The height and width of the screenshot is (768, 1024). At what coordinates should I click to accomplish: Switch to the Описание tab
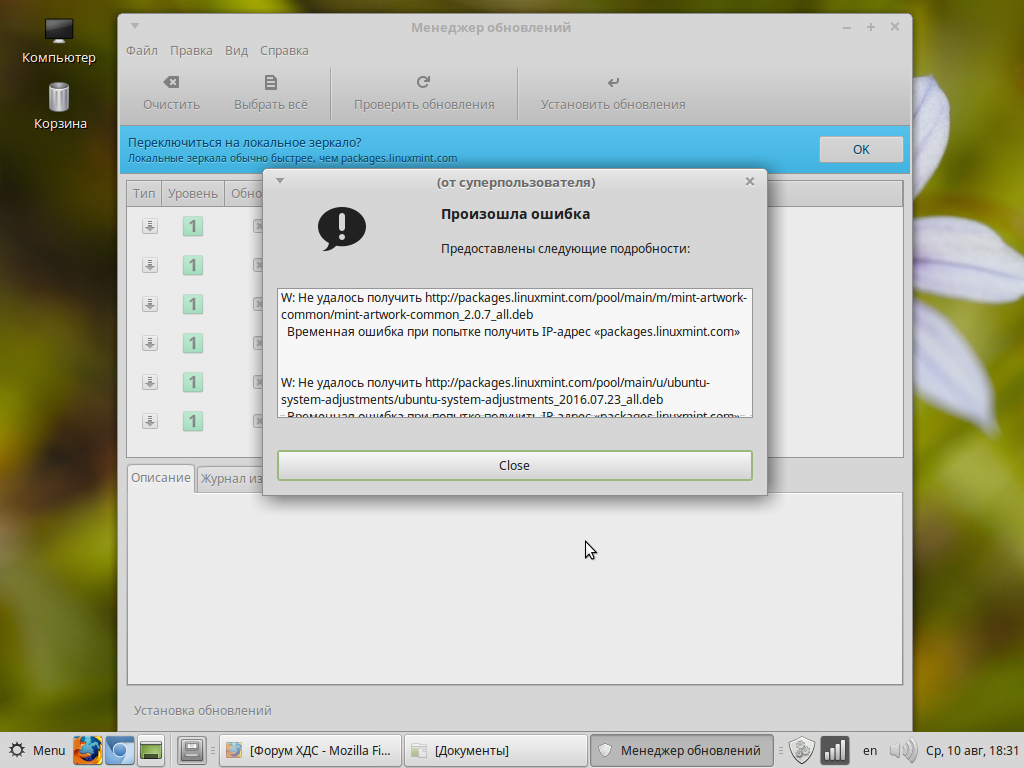tap(160, 478)
